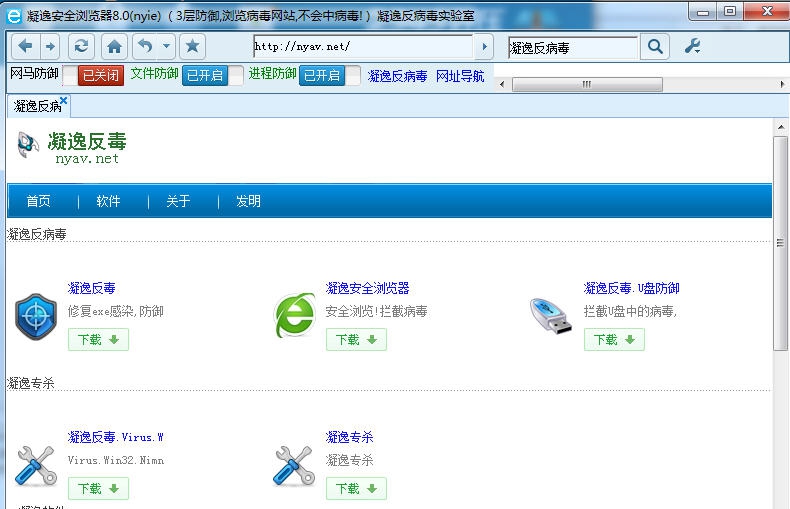This screenshot has height=509, width=790.
Task: Open the home page icon
Action: [x=114, y=47]
